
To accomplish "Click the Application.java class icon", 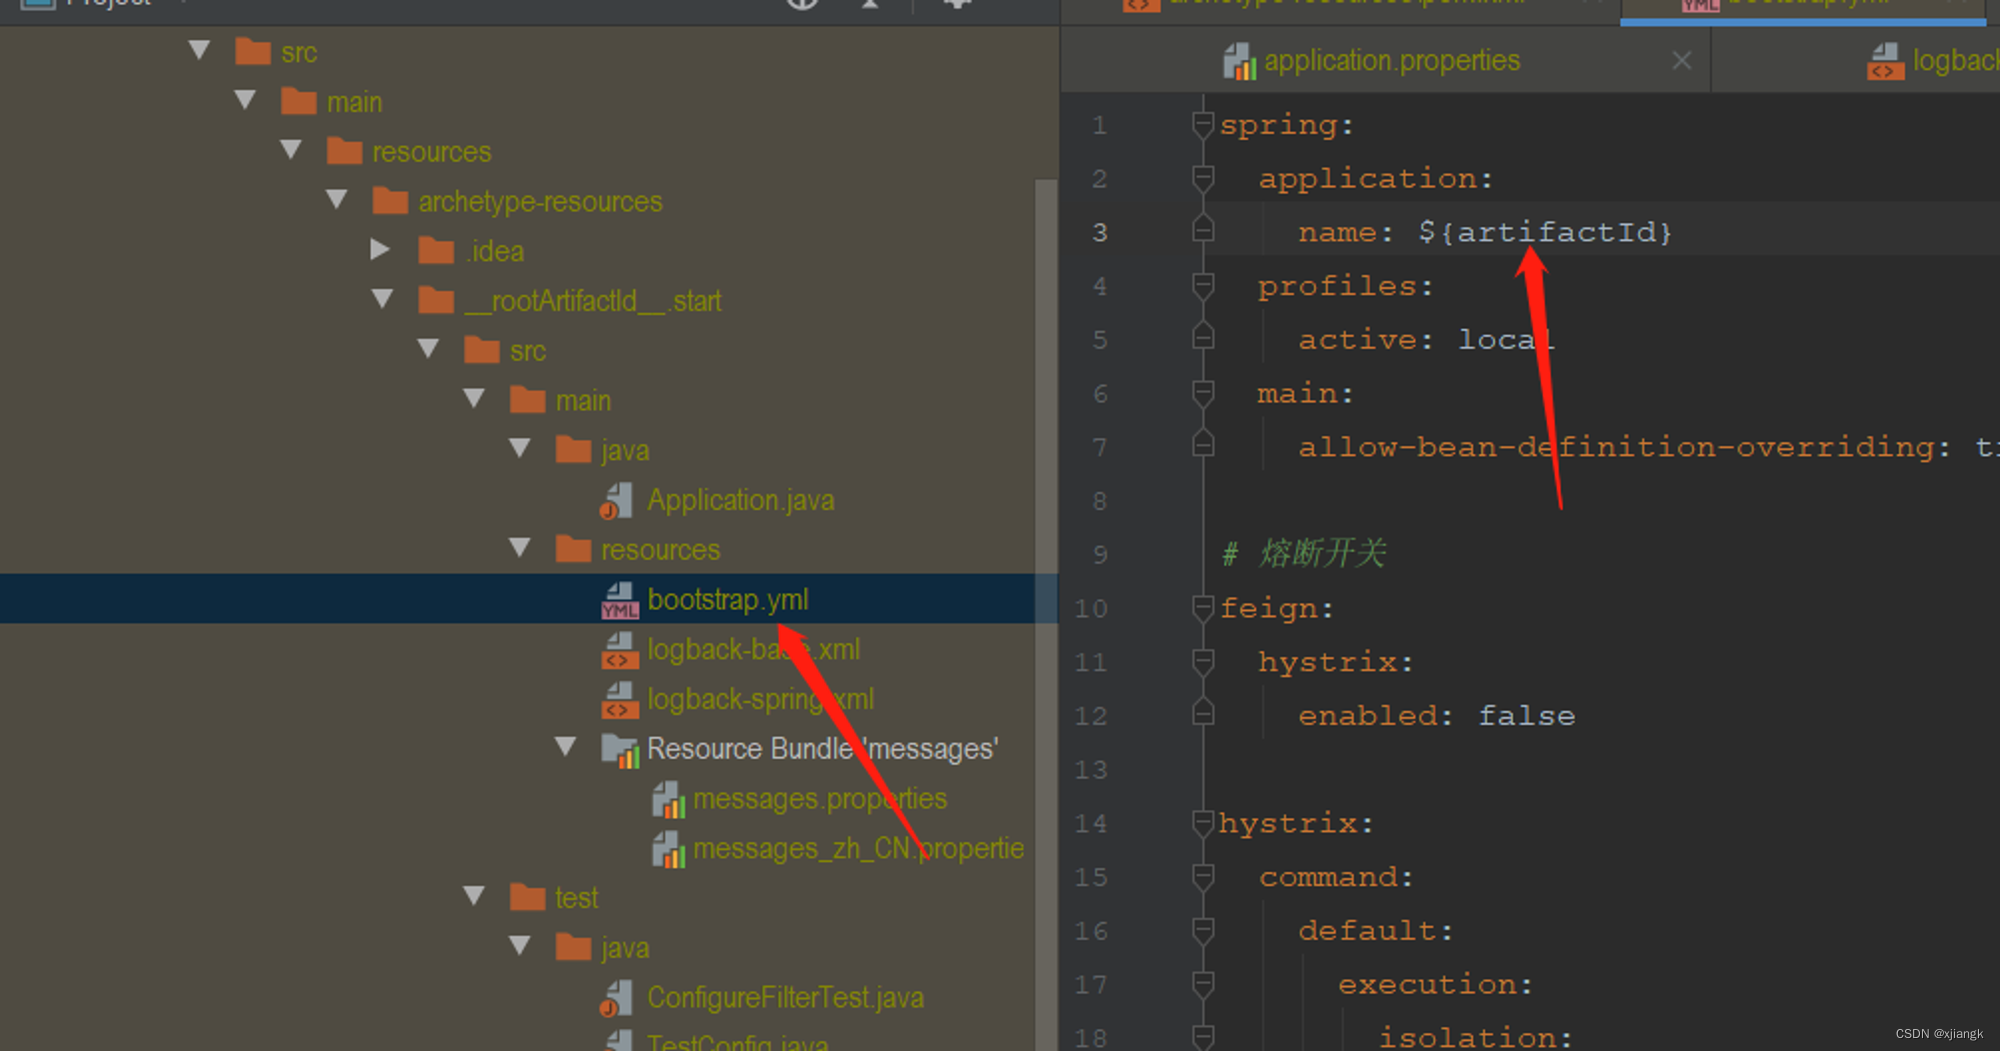I will [617, 501].
